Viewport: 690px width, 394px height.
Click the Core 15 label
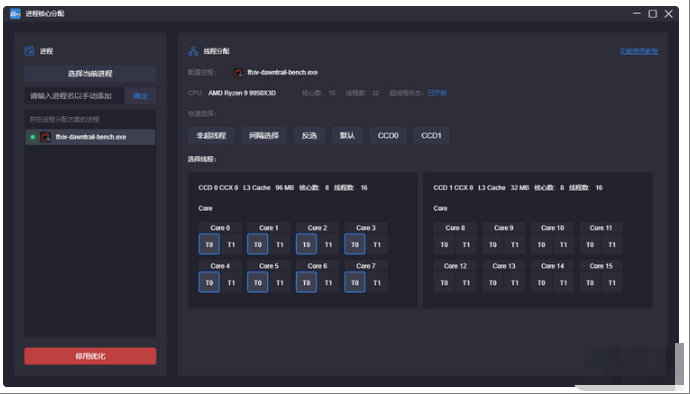(x=601, y=266)
